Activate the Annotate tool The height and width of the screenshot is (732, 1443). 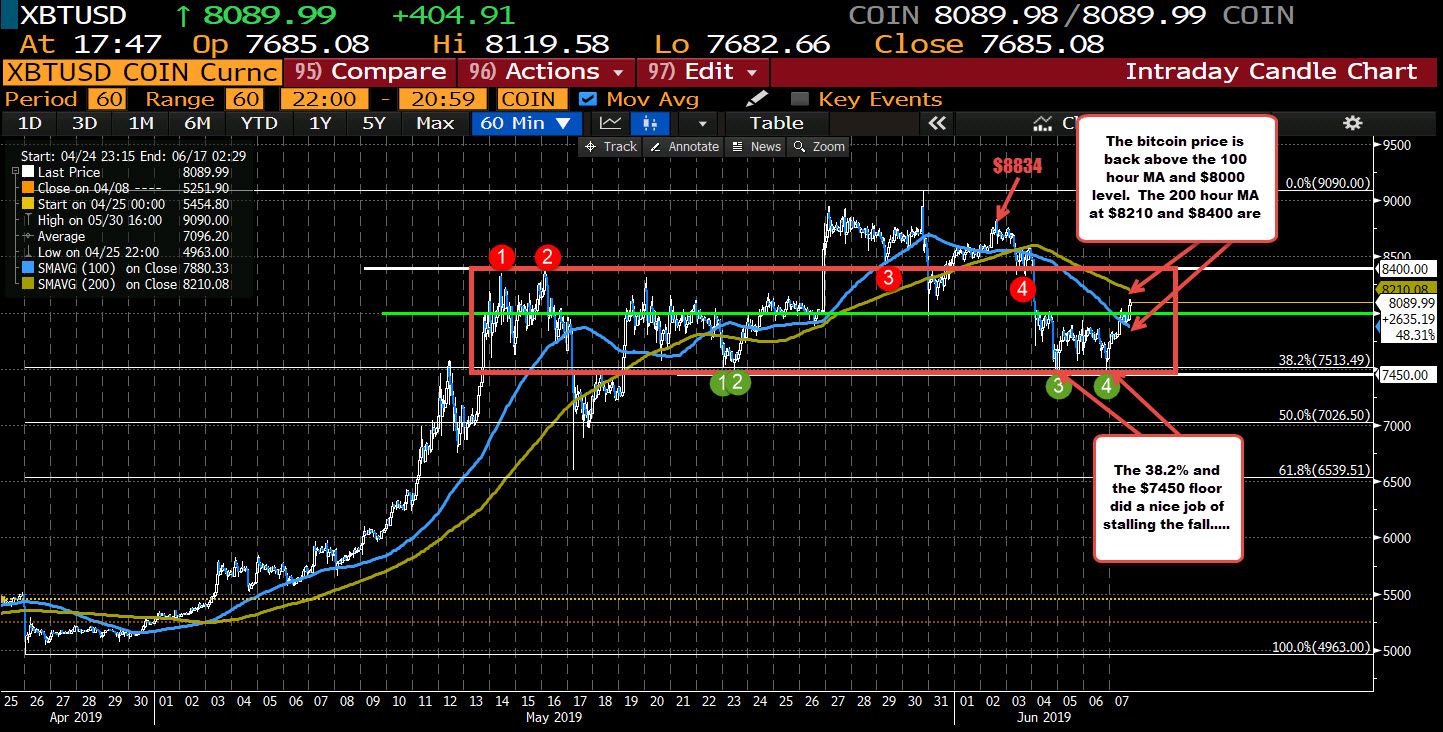coord(684,146)
